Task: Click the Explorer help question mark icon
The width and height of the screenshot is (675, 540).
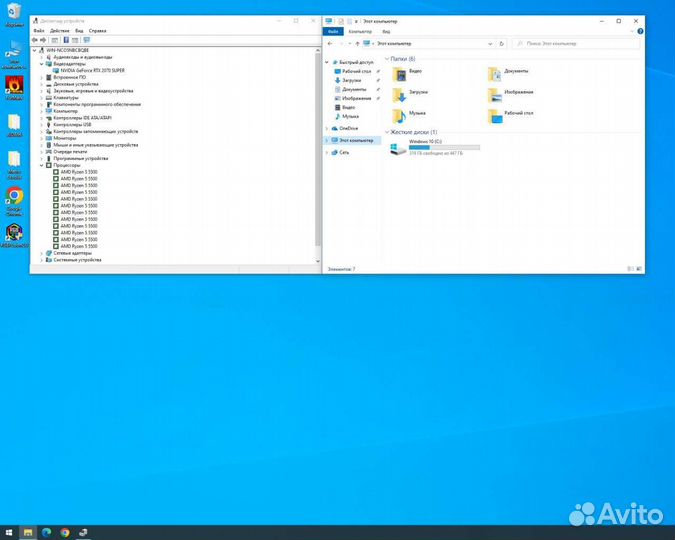Action: click(x=640, y=31)
